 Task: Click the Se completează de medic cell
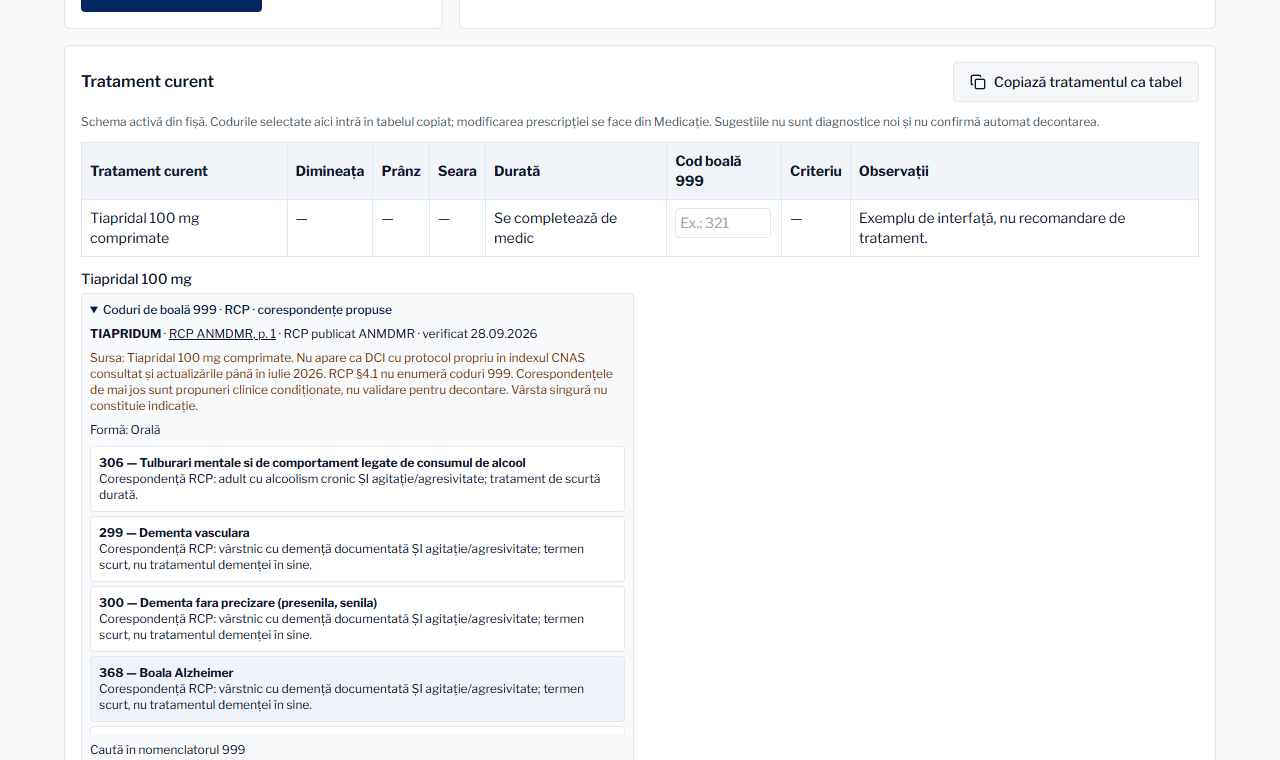click(576, 228)
